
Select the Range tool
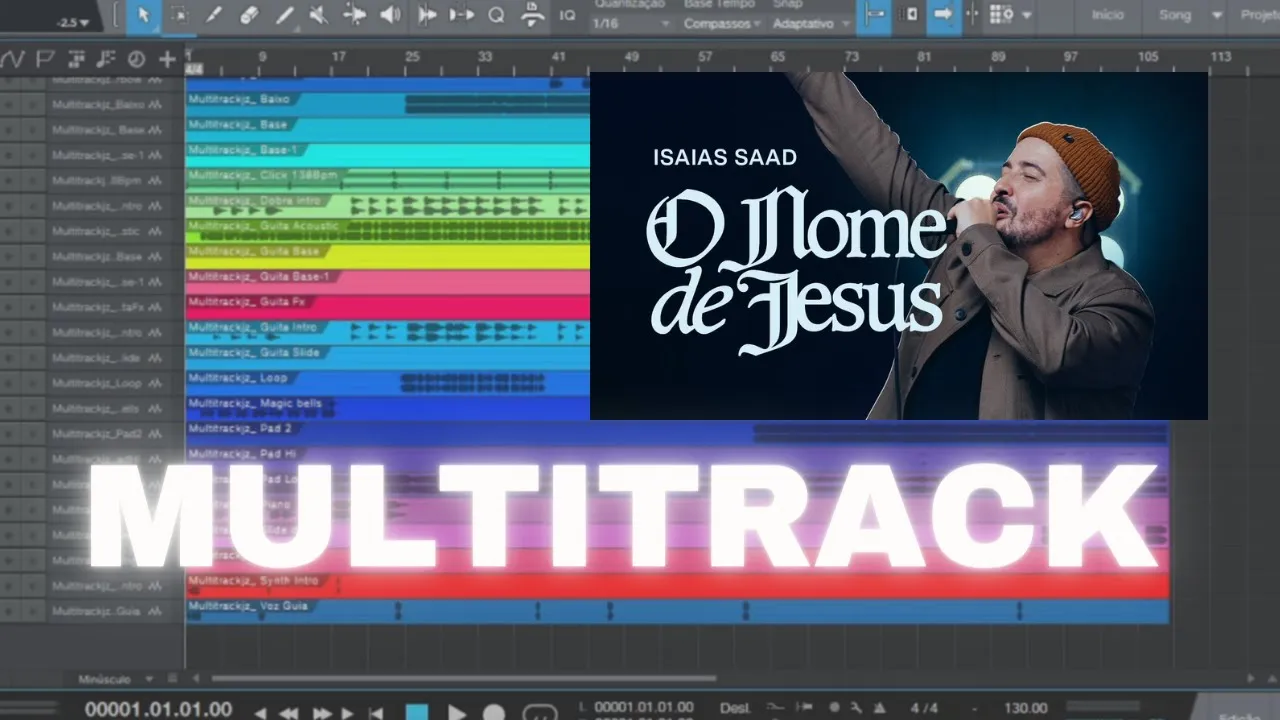pos(179,15)
